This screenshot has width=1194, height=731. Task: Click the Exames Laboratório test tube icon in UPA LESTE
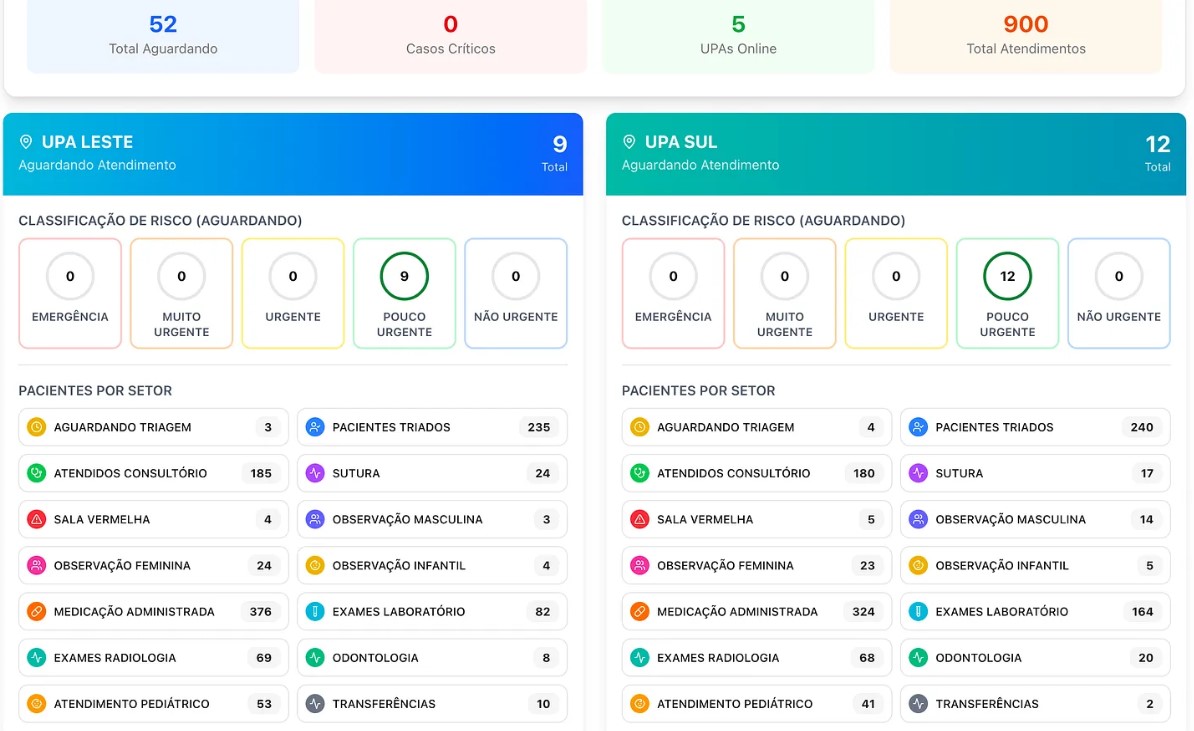pos(315,611)
